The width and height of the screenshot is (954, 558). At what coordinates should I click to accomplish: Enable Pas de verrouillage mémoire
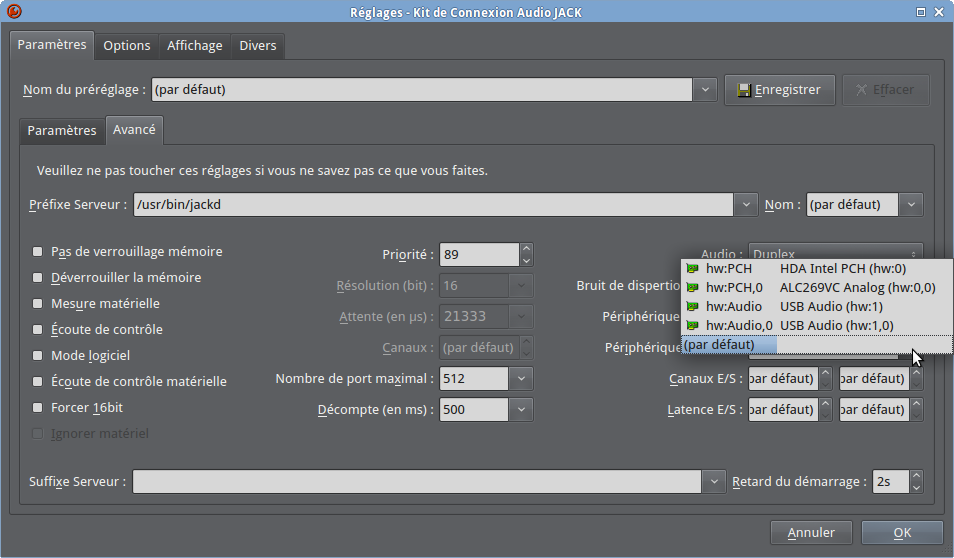point(38,251)
